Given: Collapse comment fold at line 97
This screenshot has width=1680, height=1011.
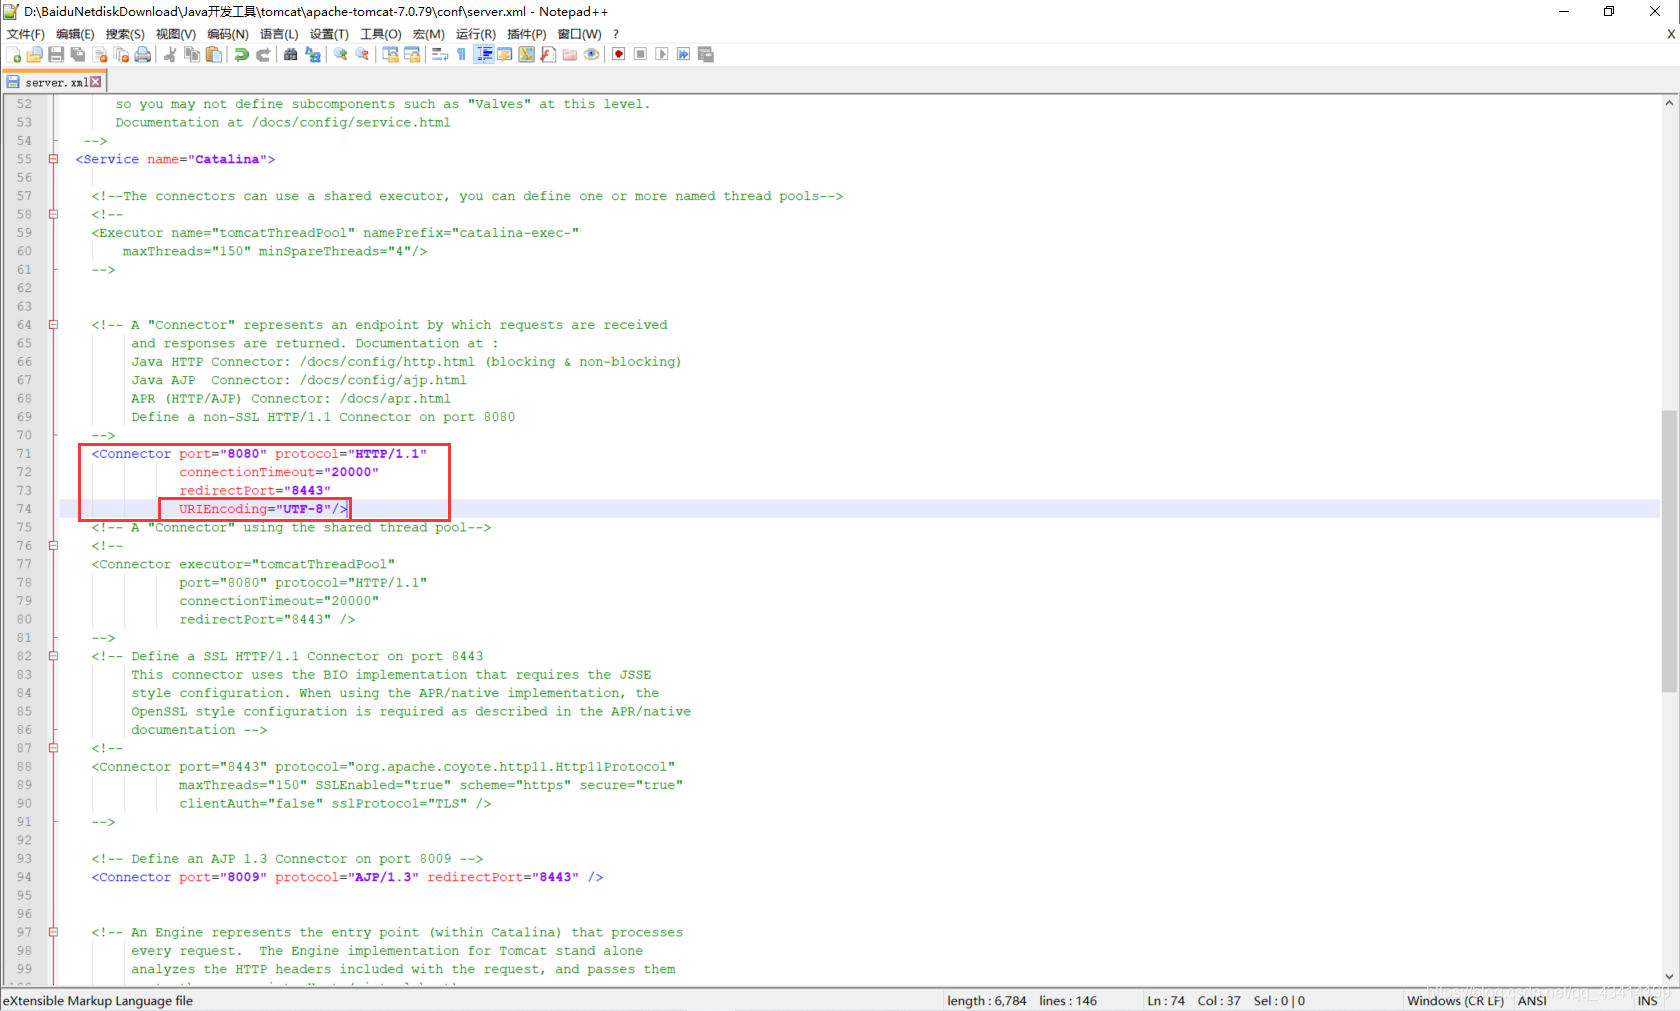Looking at the screenshot, I should [54, 932].
